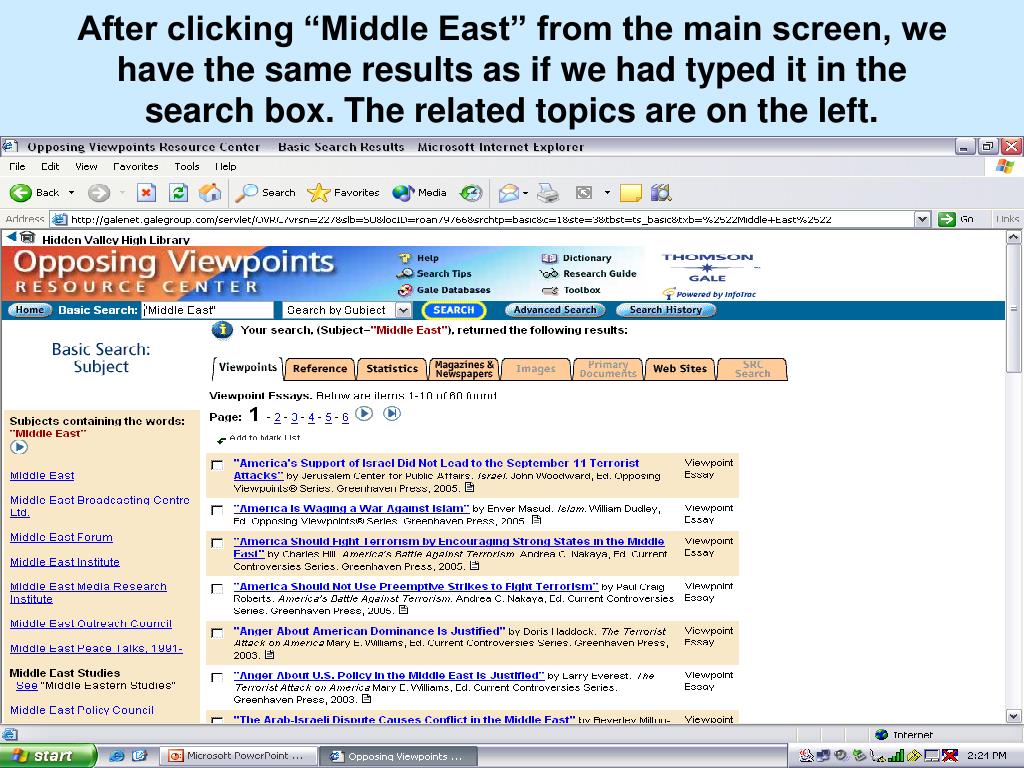Switch to Magazines & Newspapers tab
The height and width of the screenshot is (768, 1024).
tap(464, 369)
